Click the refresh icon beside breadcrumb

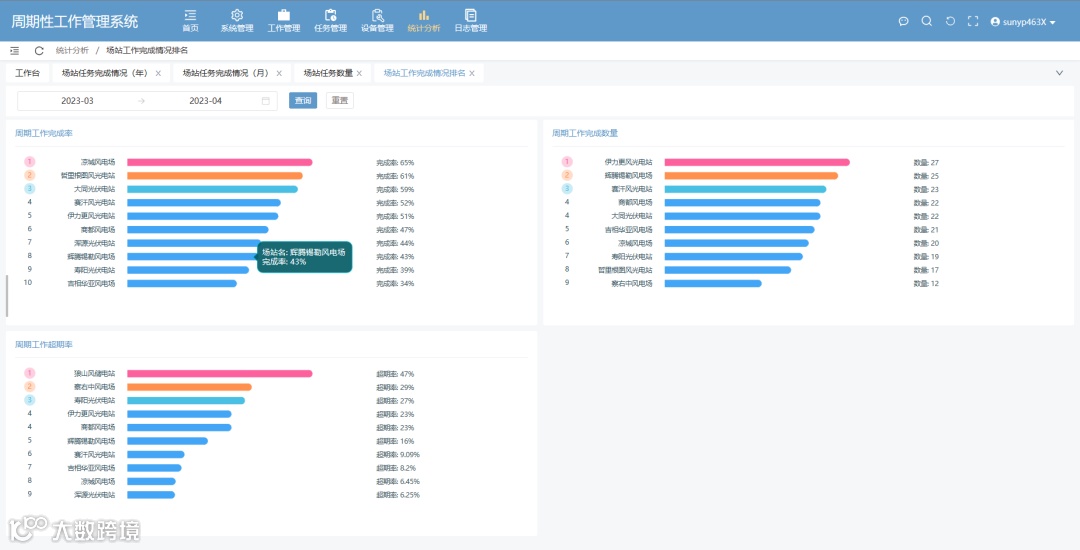point(39,51)
